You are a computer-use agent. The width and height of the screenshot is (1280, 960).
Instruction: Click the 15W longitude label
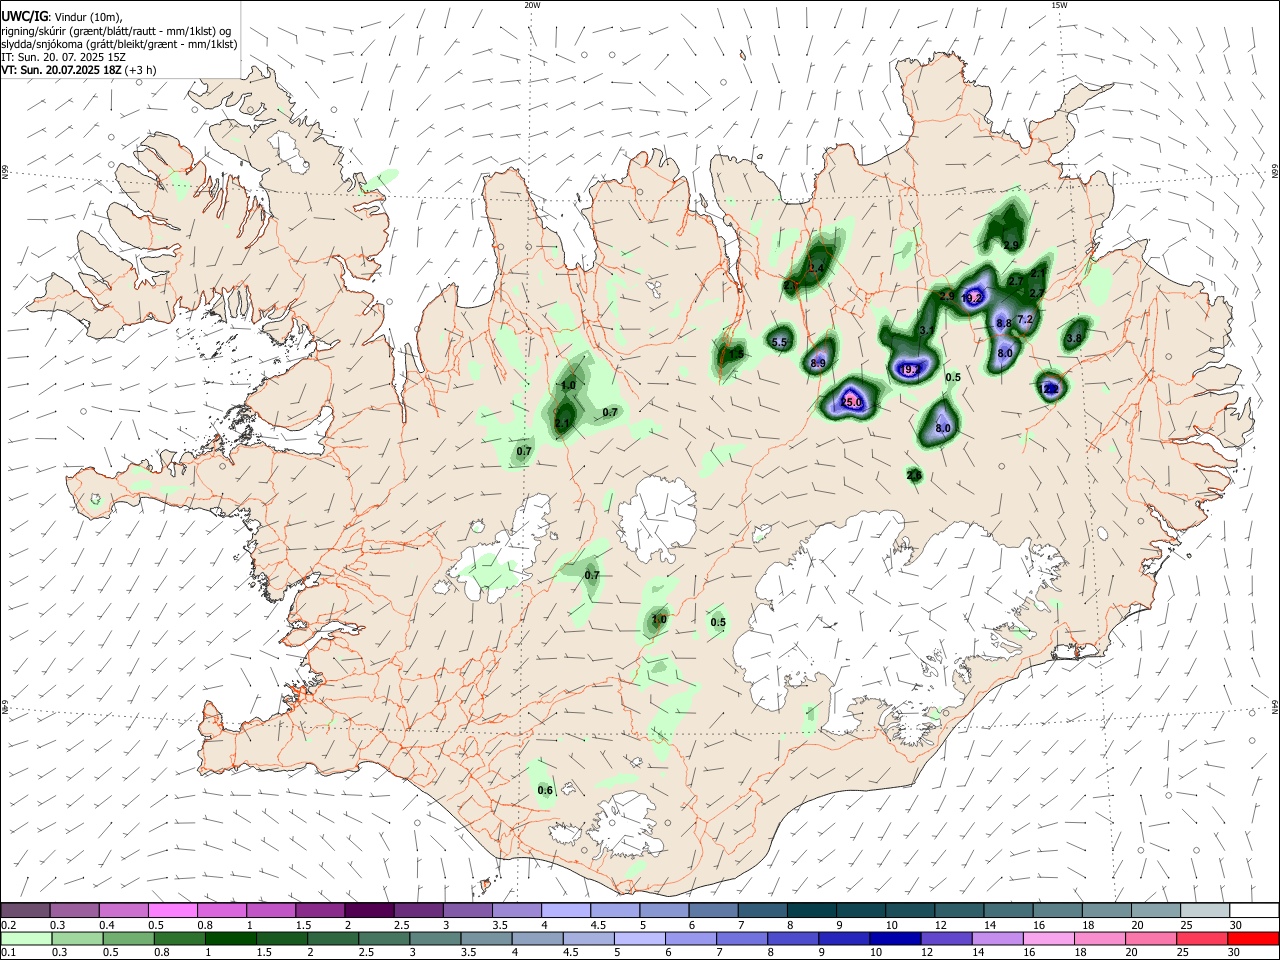click(1059, 5)
